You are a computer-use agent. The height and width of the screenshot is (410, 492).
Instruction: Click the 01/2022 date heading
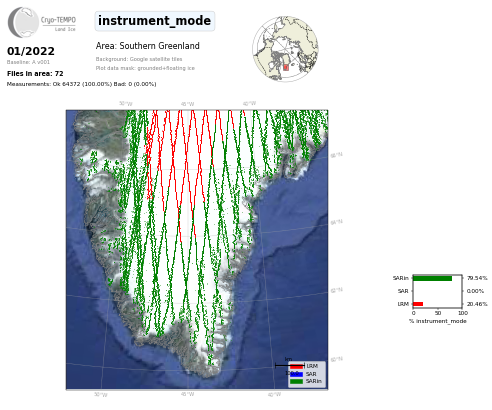tap(31, 51)
